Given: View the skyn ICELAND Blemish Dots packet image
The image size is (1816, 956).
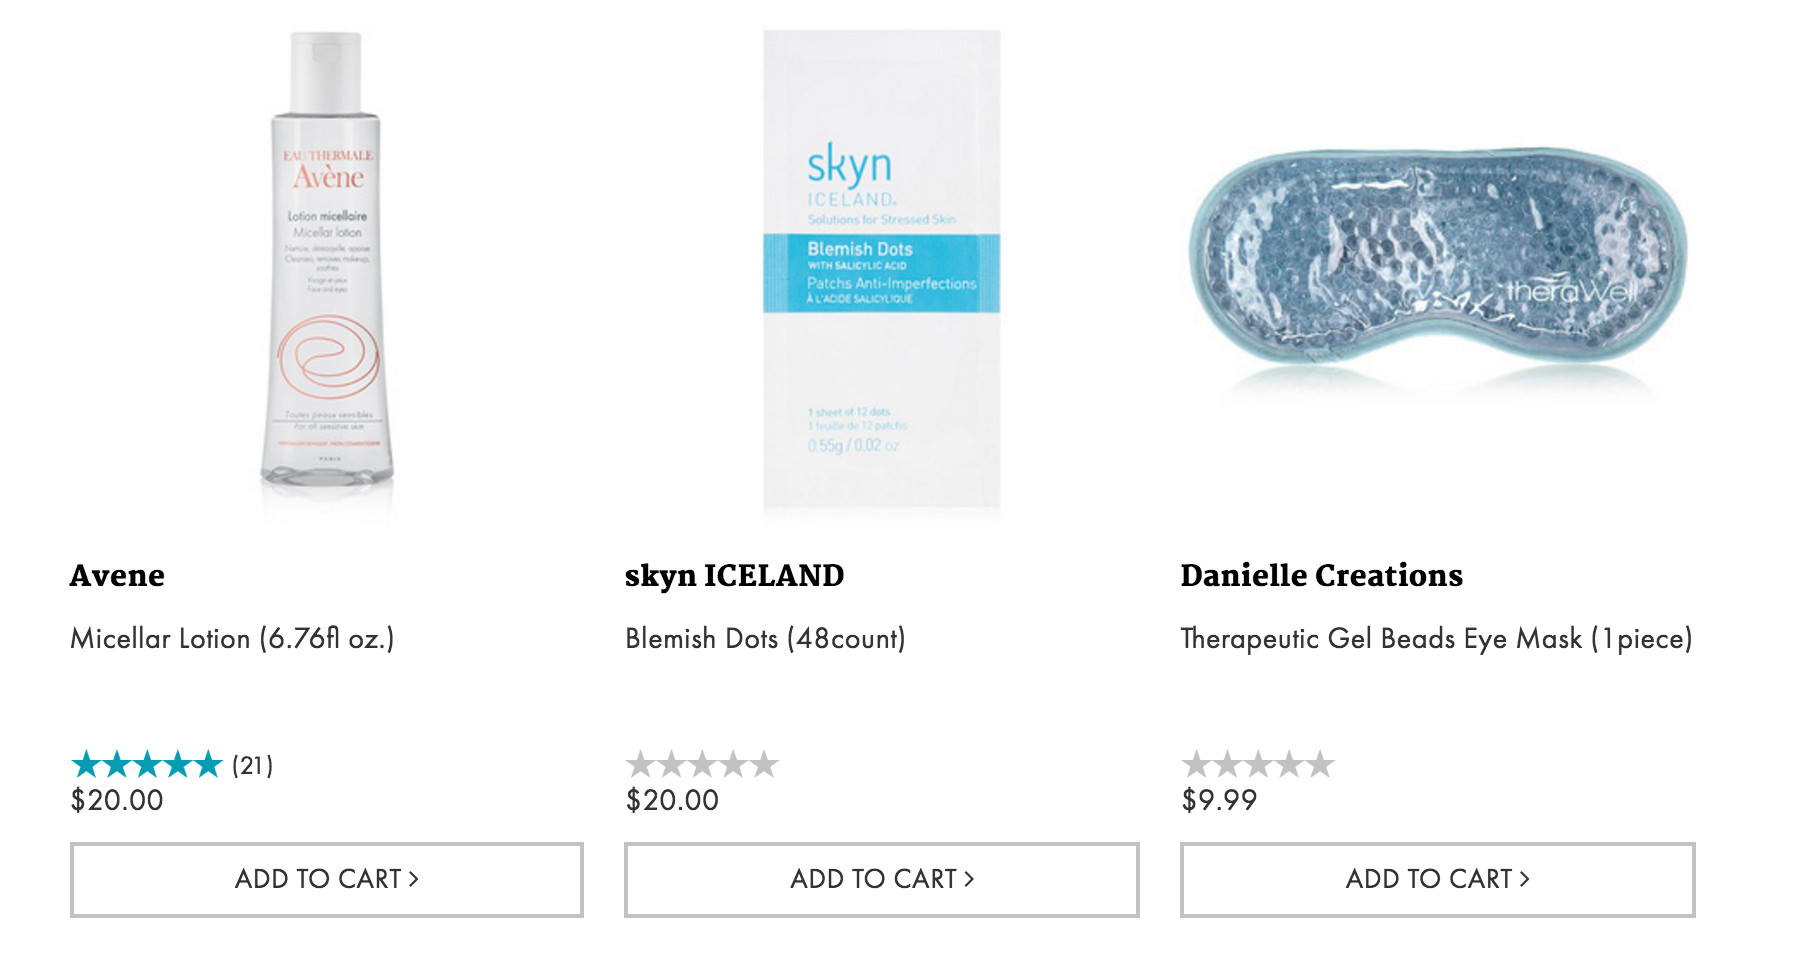Looking at the screenshot, I should [881, 270].
